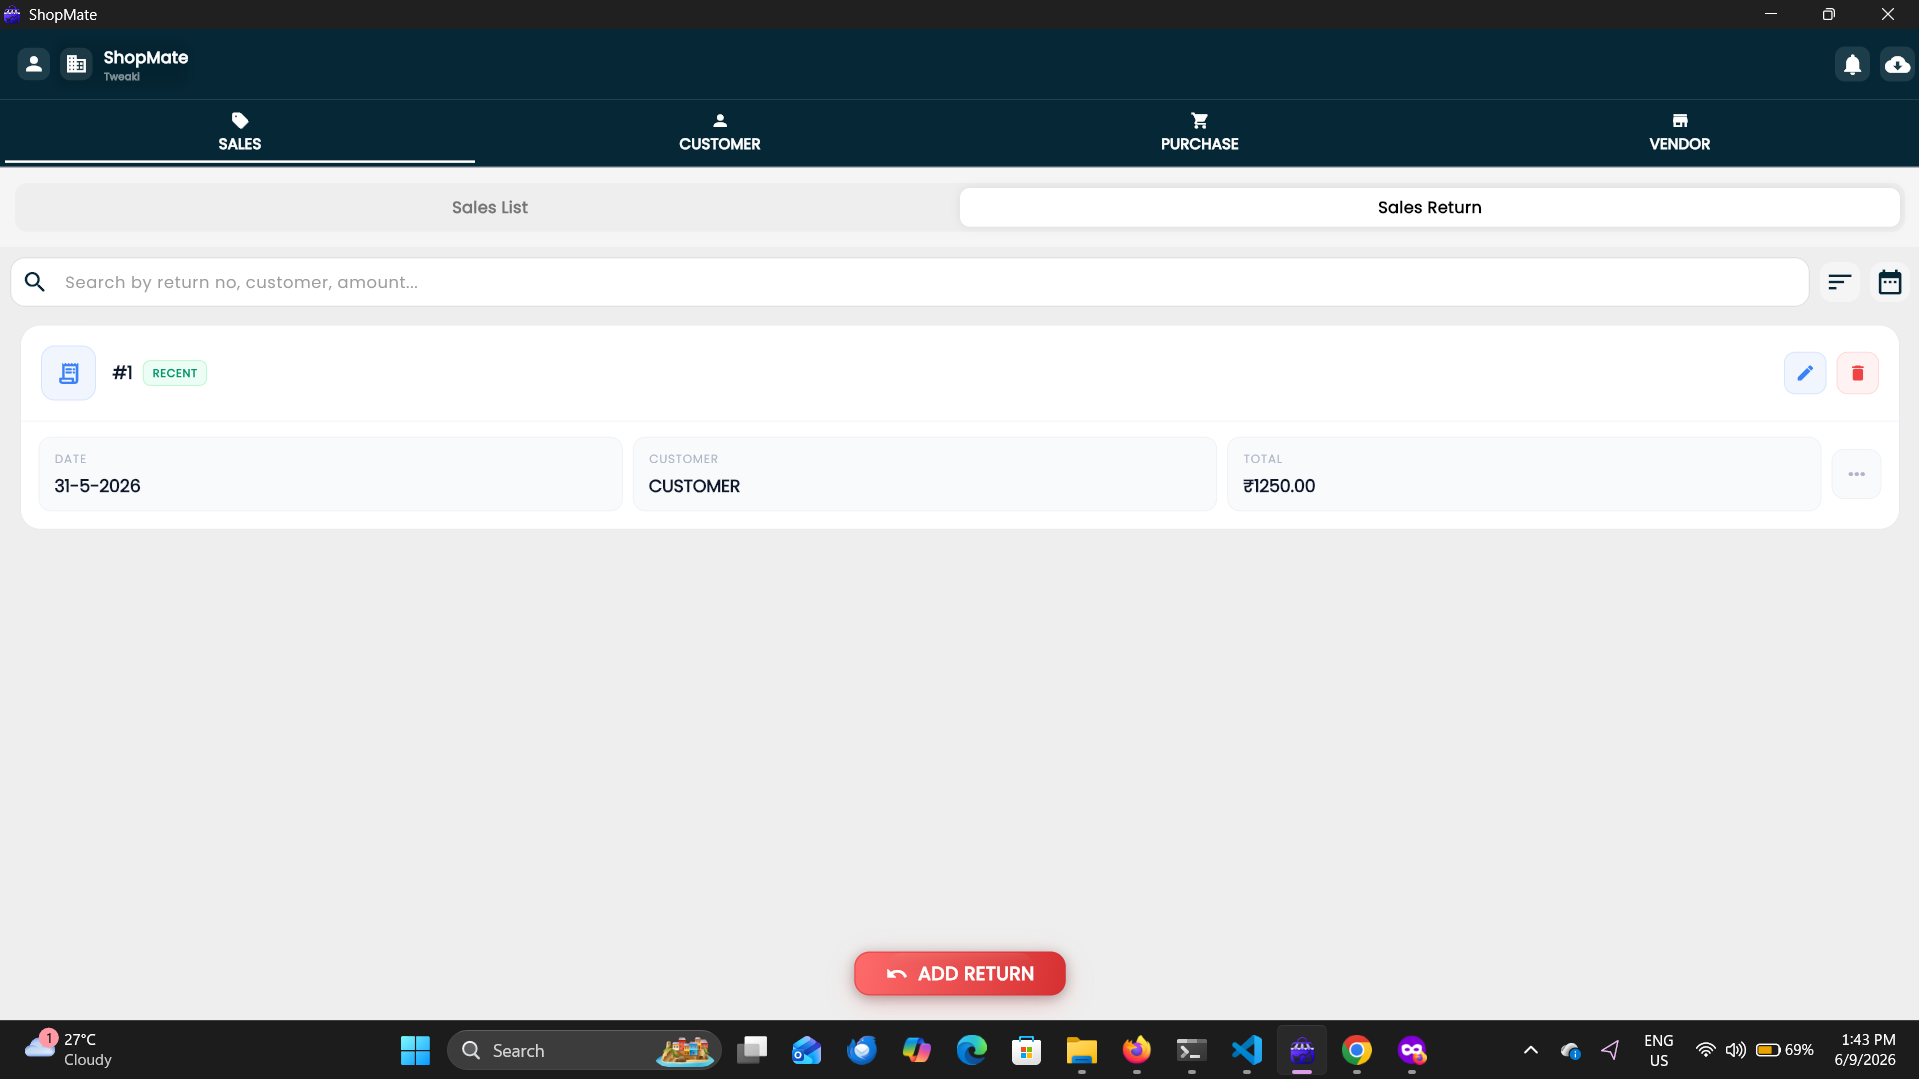Open the notifications bell

pos(1852,65)
